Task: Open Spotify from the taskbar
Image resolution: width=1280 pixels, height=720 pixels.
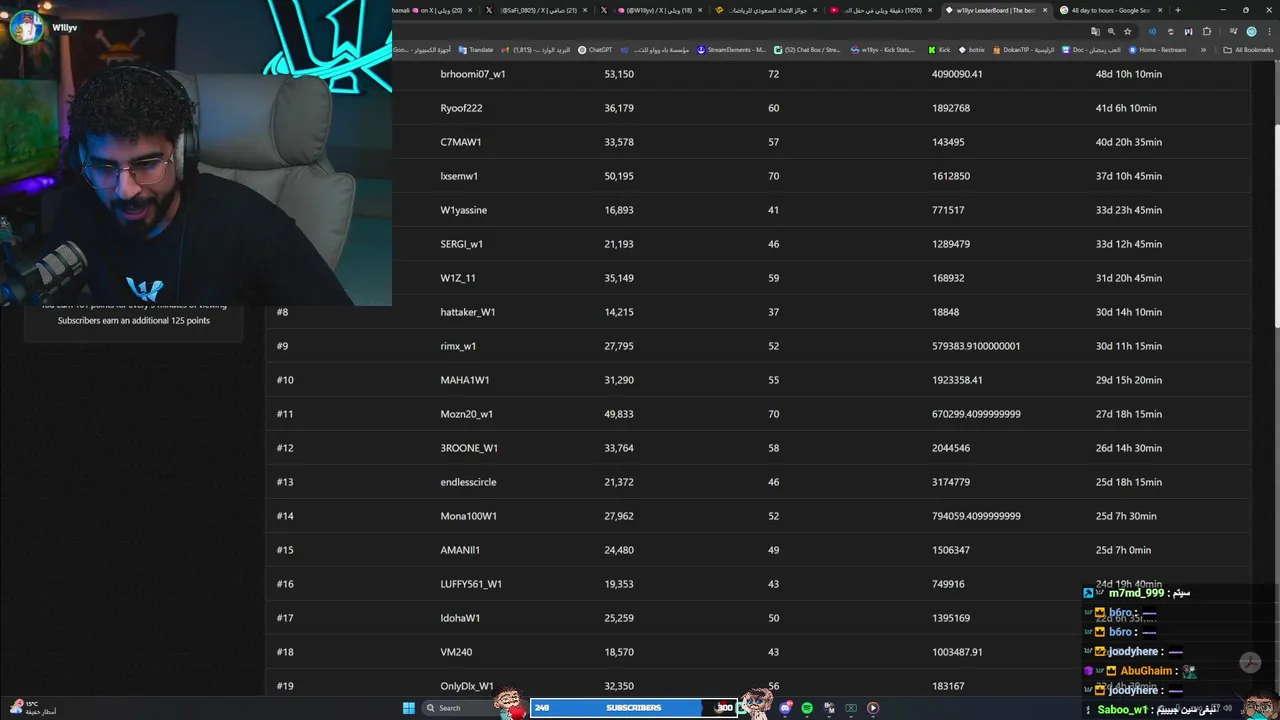Action: click(807, 708)
